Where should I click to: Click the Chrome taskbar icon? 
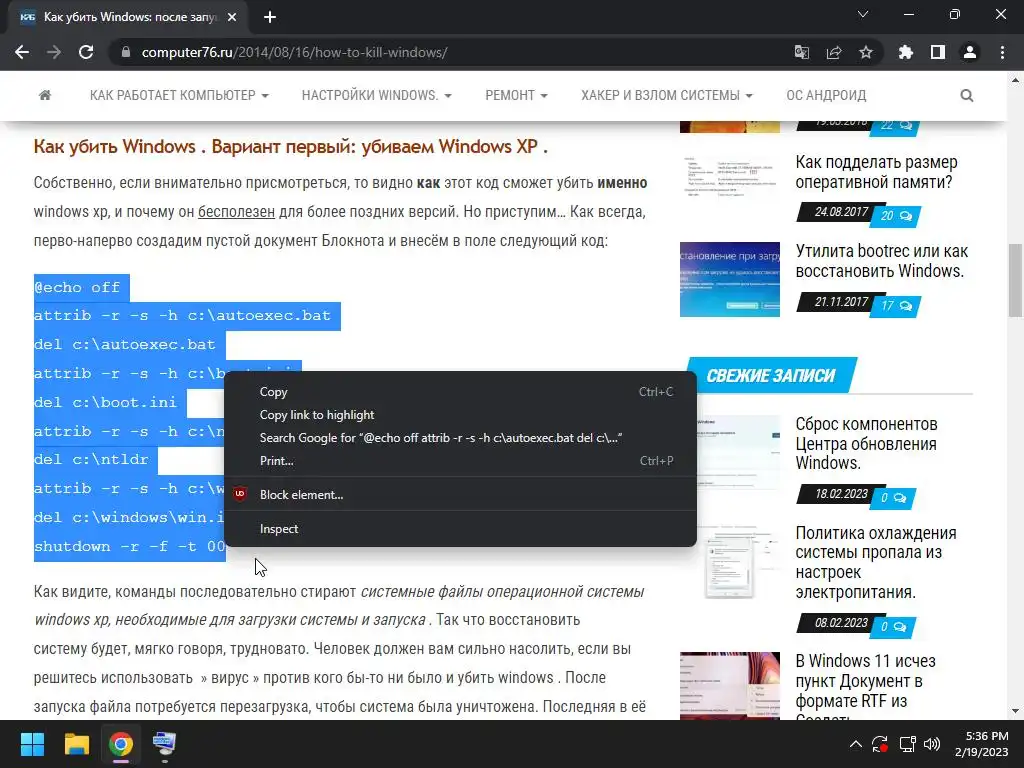[121, 744]
